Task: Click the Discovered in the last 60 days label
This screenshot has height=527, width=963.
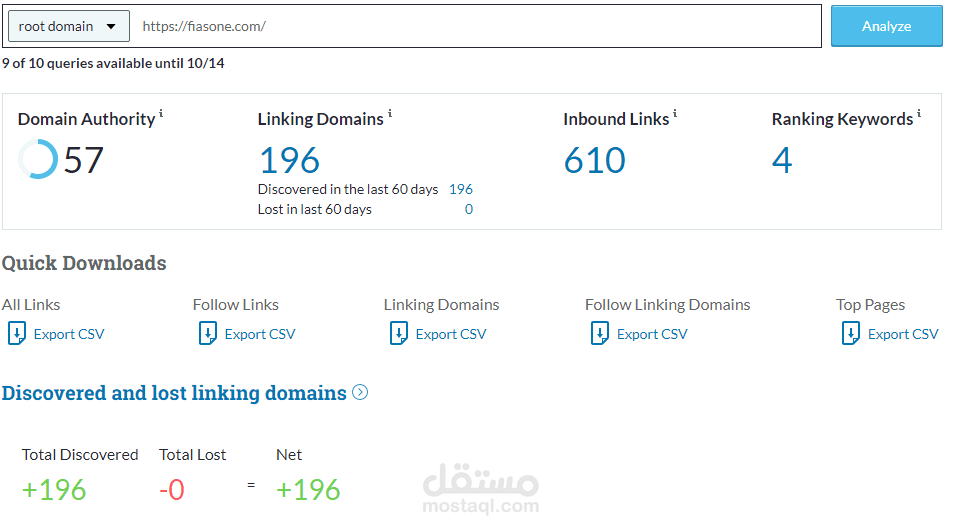Action: [x=348, y=189]
